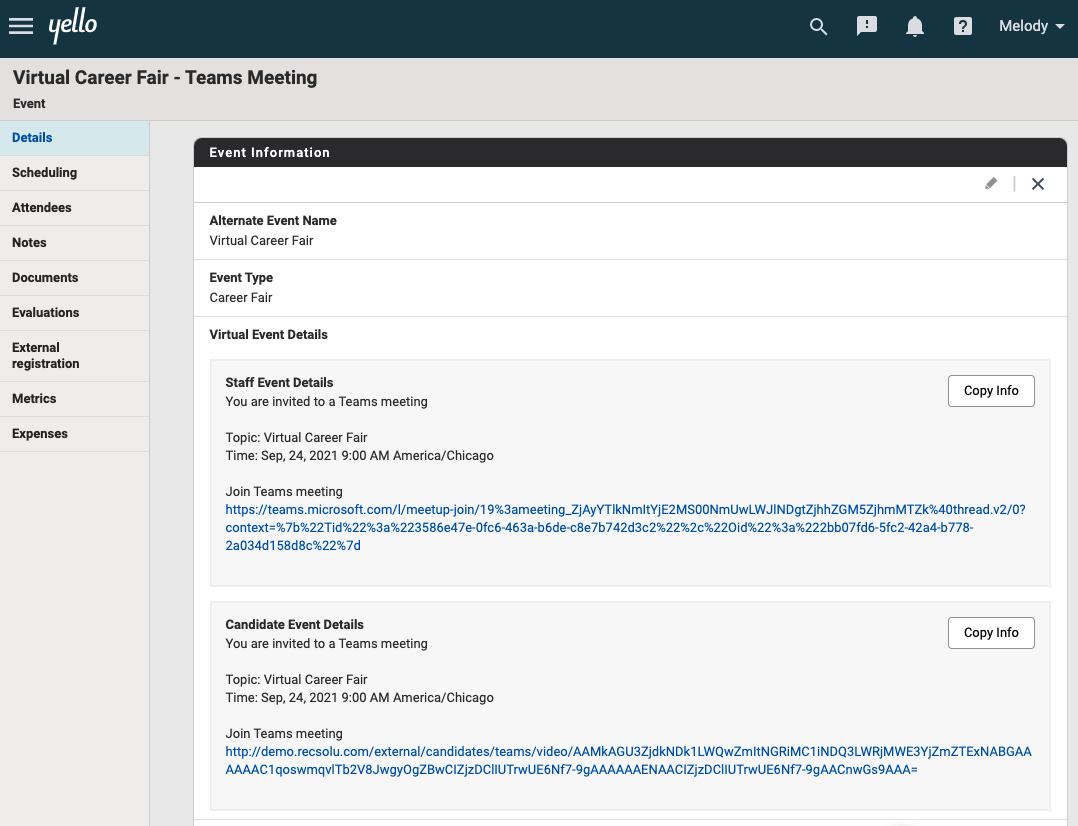This screenshot has width=1078, height=826.
Task: Open the navigation hamburger menu
Action: point(21,26)
